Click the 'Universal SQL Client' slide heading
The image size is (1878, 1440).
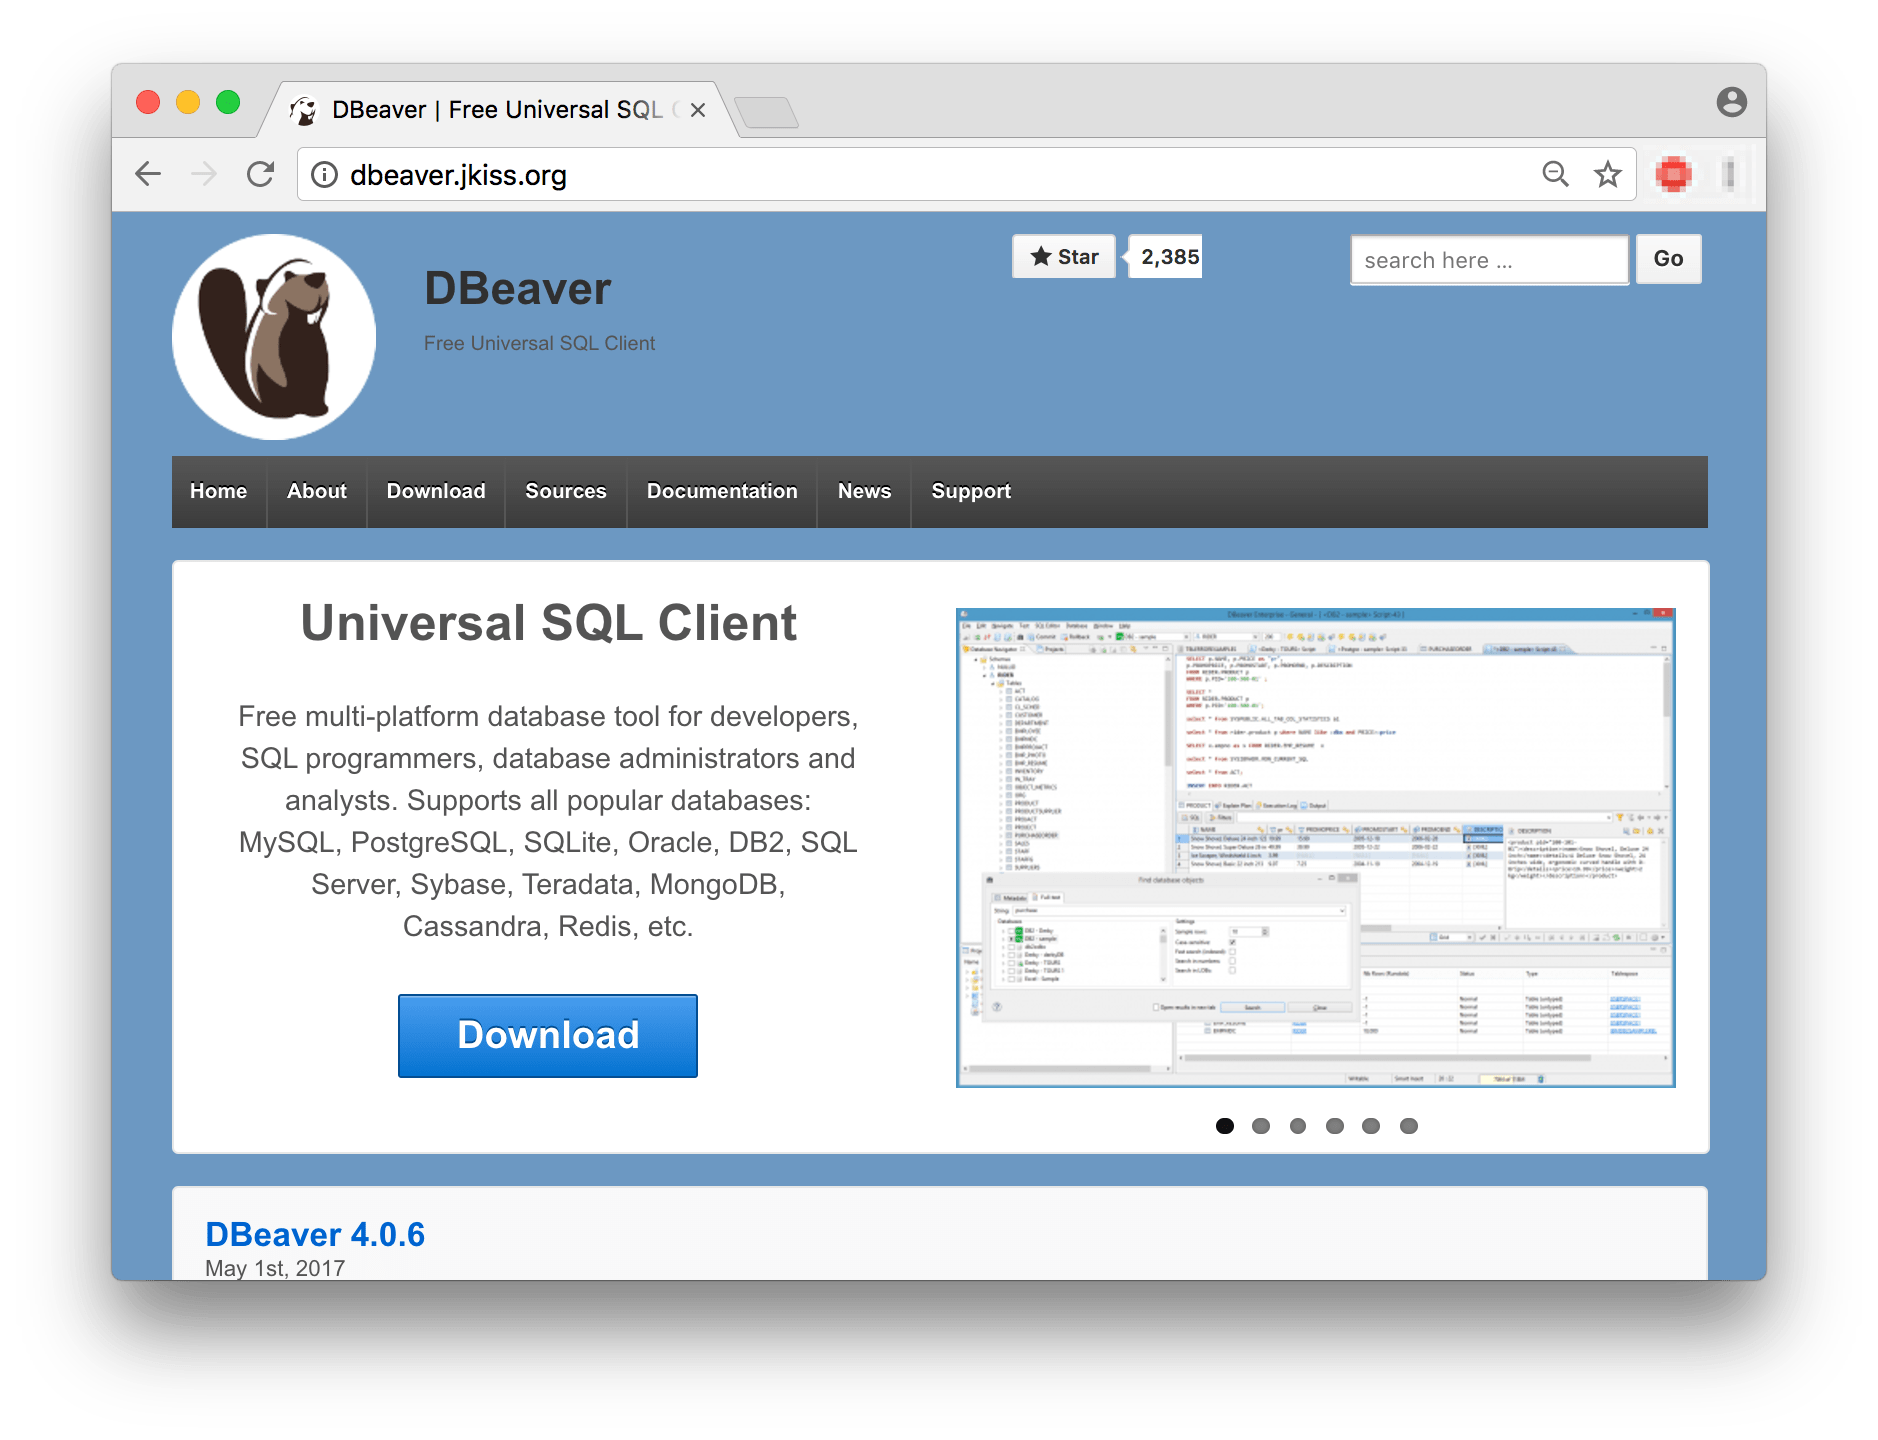tap(549, 623)
